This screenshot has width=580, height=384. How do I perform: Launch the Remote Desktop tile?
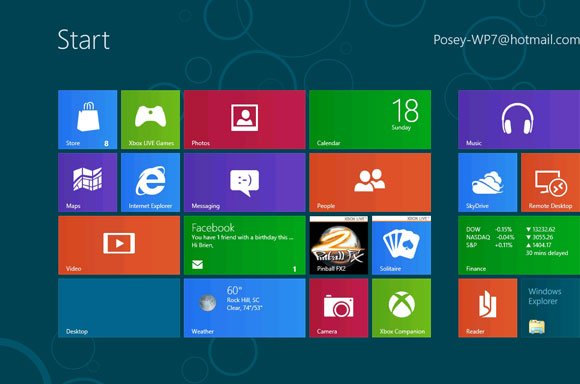[x=550, y=182]
